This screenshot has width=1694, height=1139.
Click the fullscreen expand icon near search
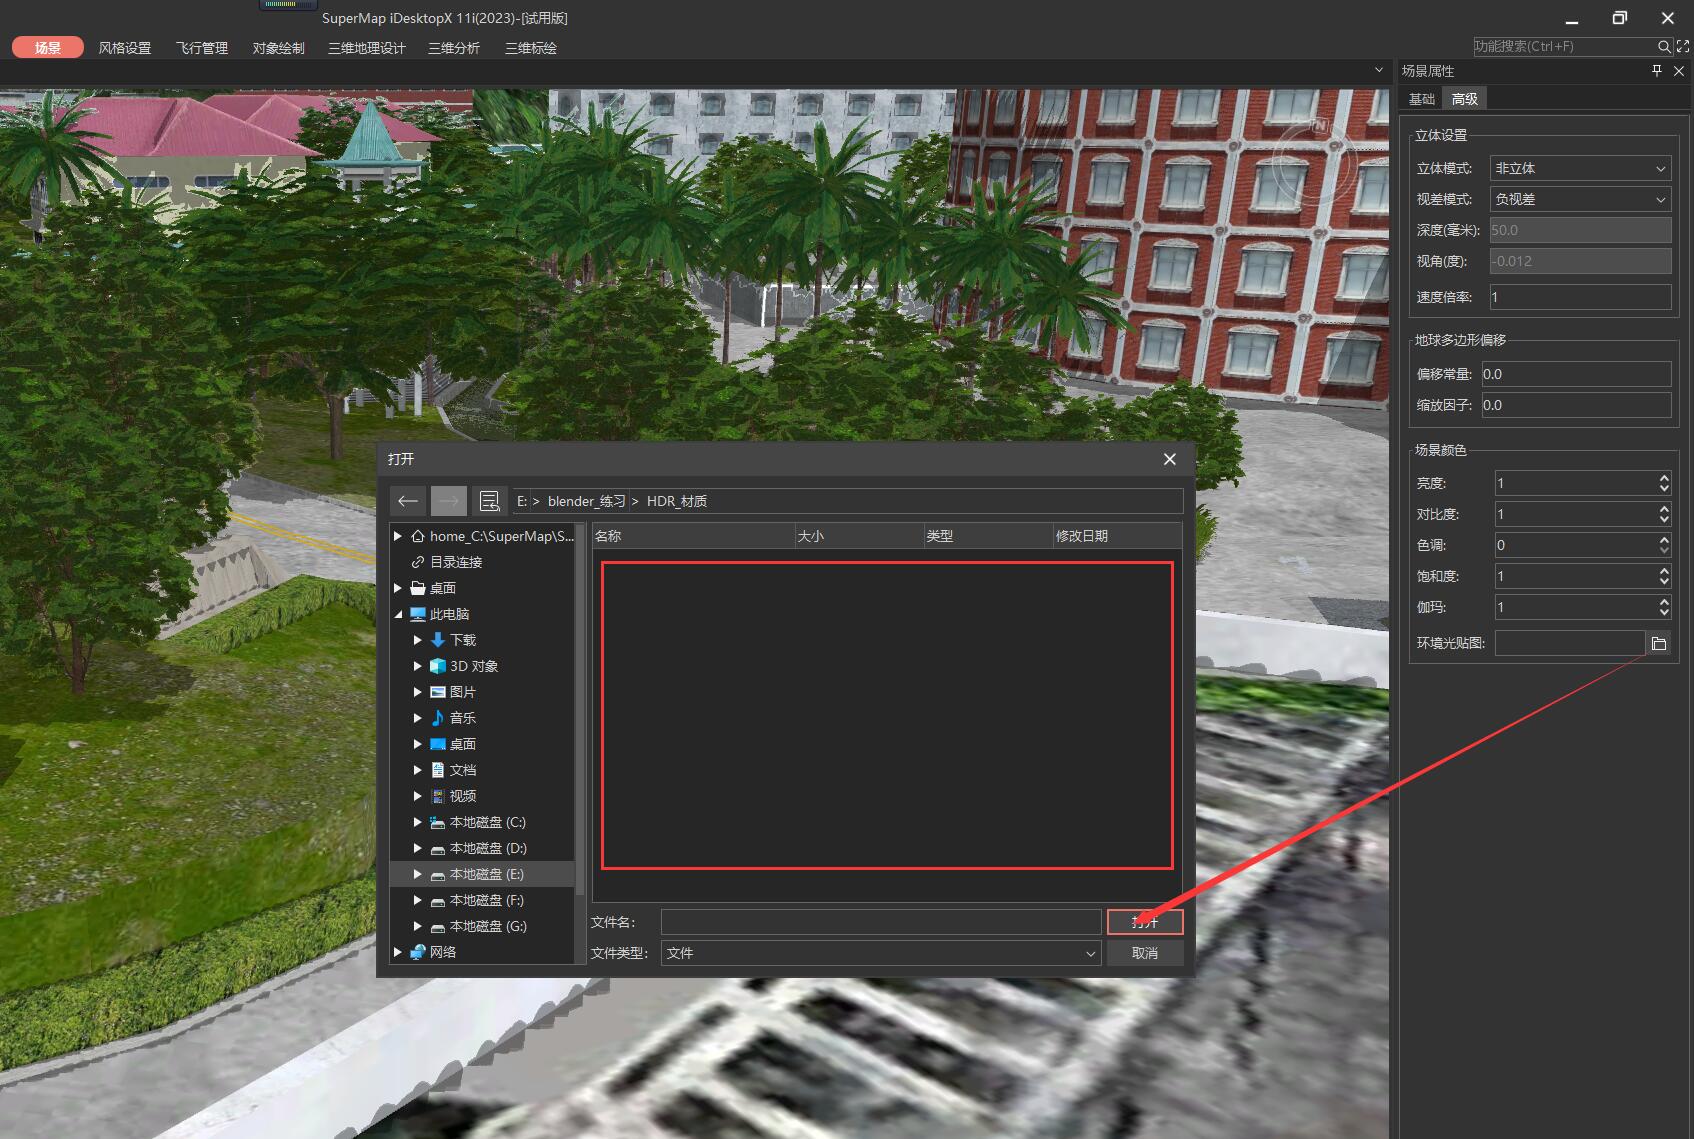[1683, 47]
